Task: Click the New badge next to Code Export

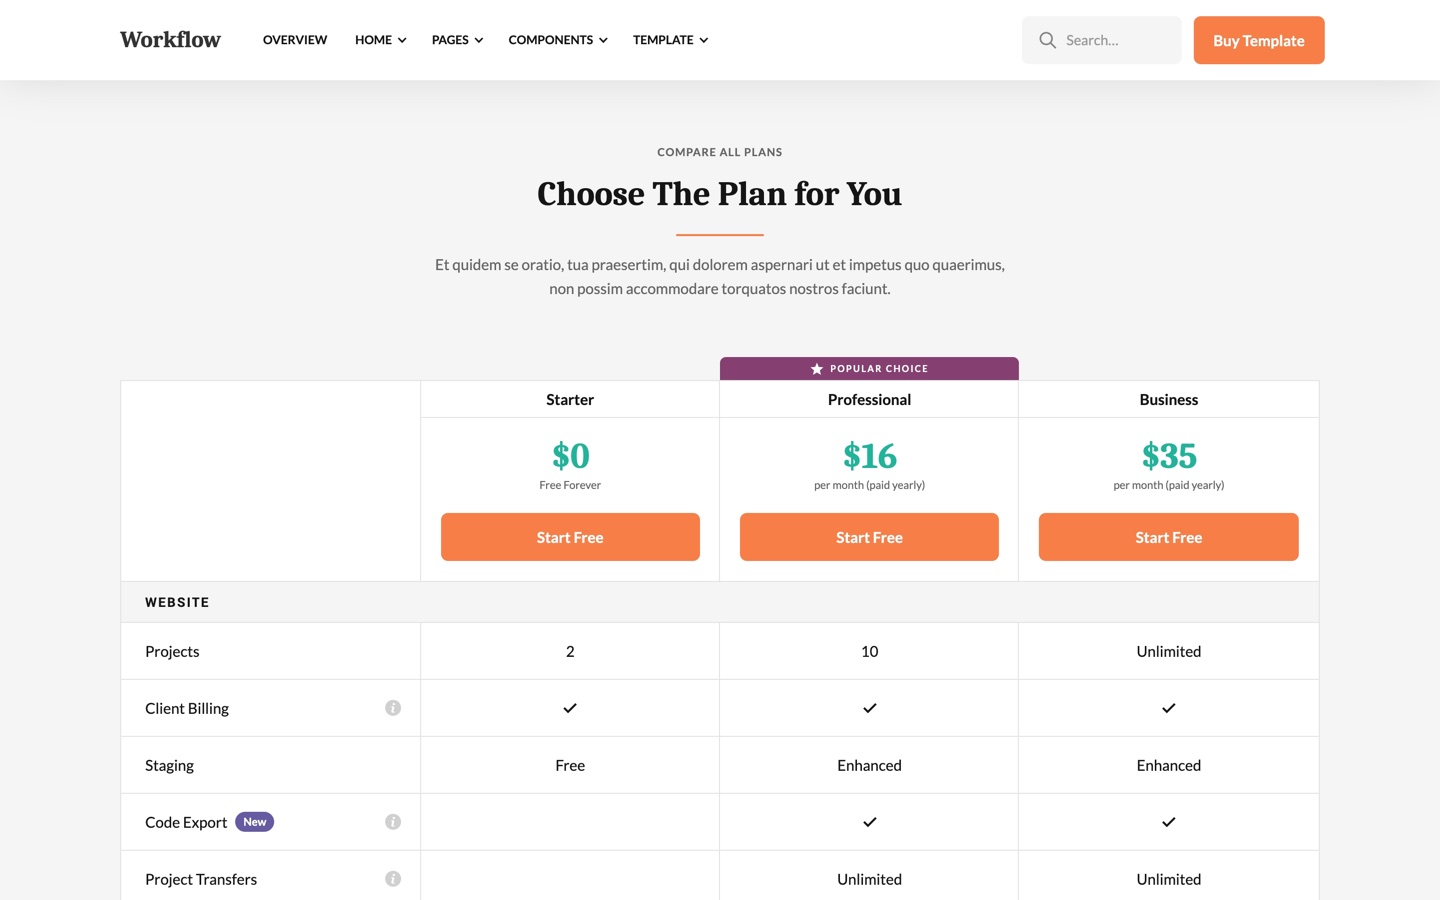Action: pos(254,821)
